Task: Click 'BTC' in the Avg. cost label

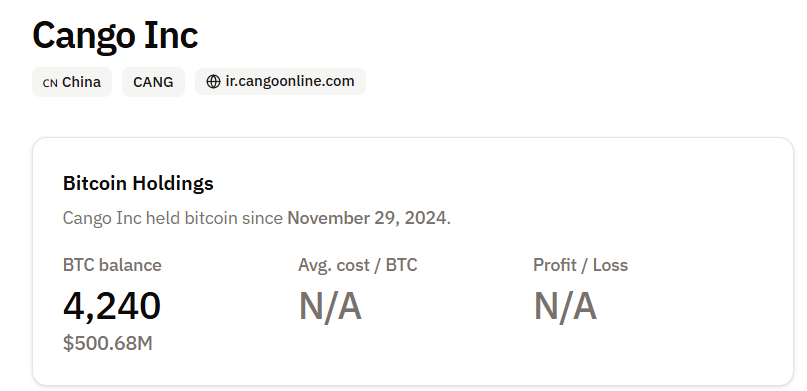Action: 401,265
